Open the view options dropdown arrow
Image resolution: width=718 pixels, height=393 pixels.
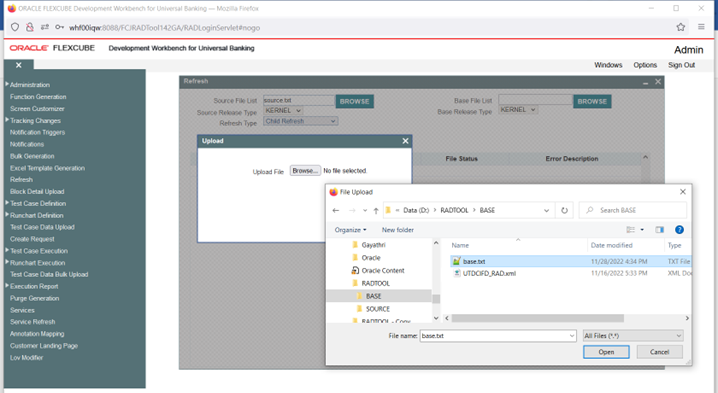point(642,229)
